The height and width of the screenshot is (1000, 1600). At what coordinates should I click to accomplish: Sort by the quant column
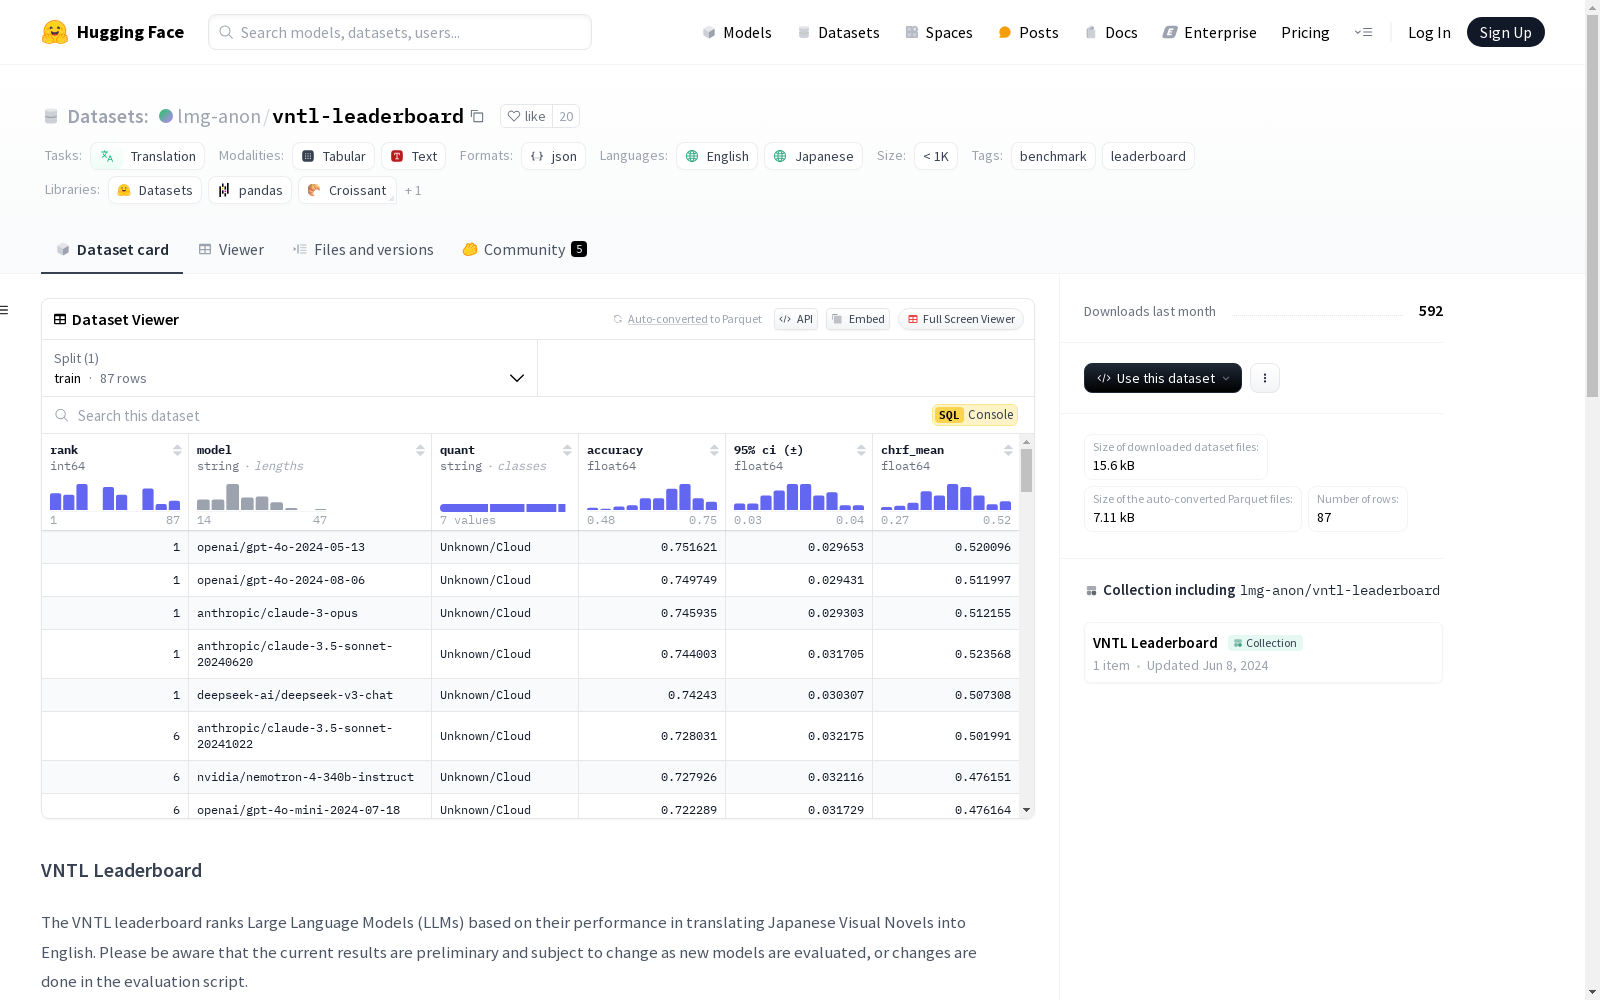pyautogui.click(x=567, y=450)
